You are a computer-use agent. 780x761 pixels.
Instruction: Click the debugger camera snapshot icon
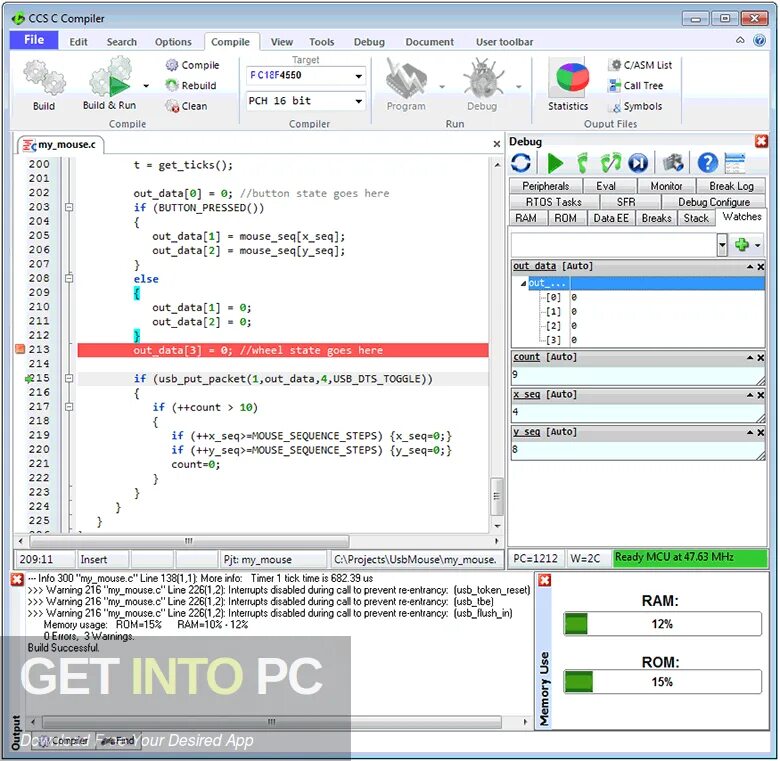[674, 163]
